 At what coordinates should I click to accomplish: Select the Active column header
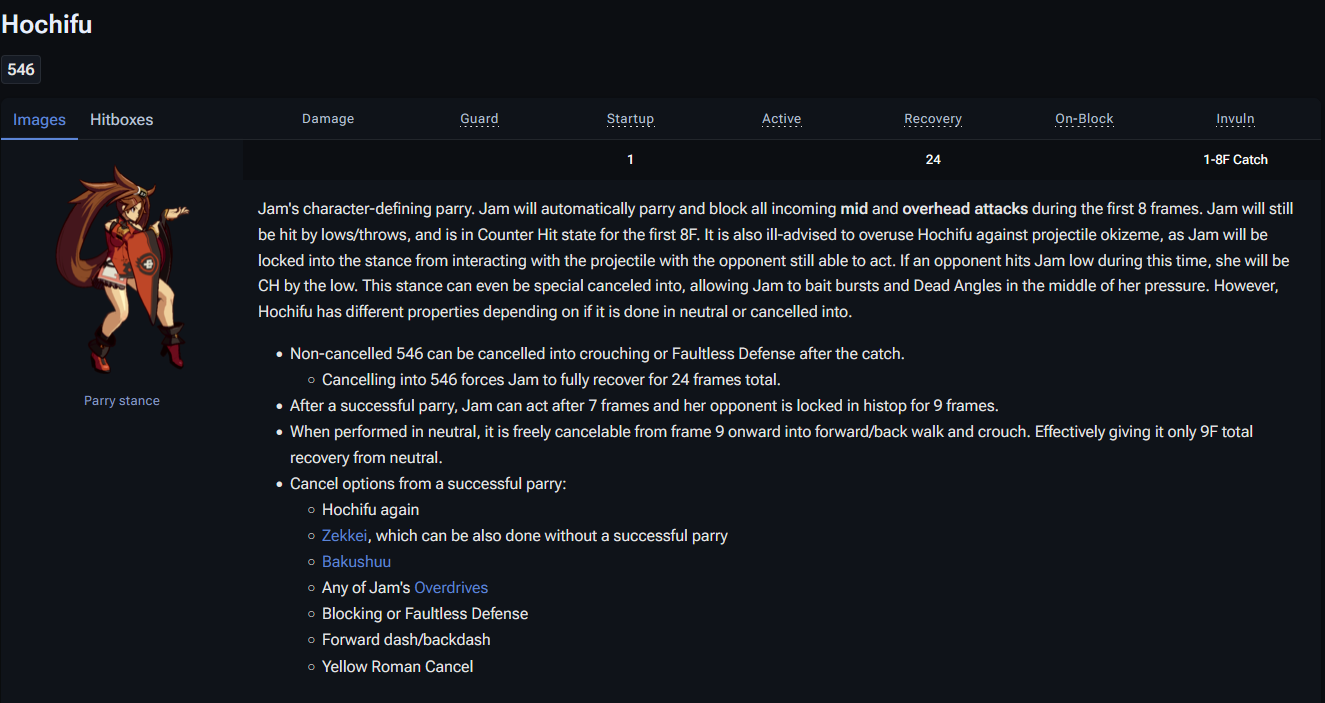[781, 119]
